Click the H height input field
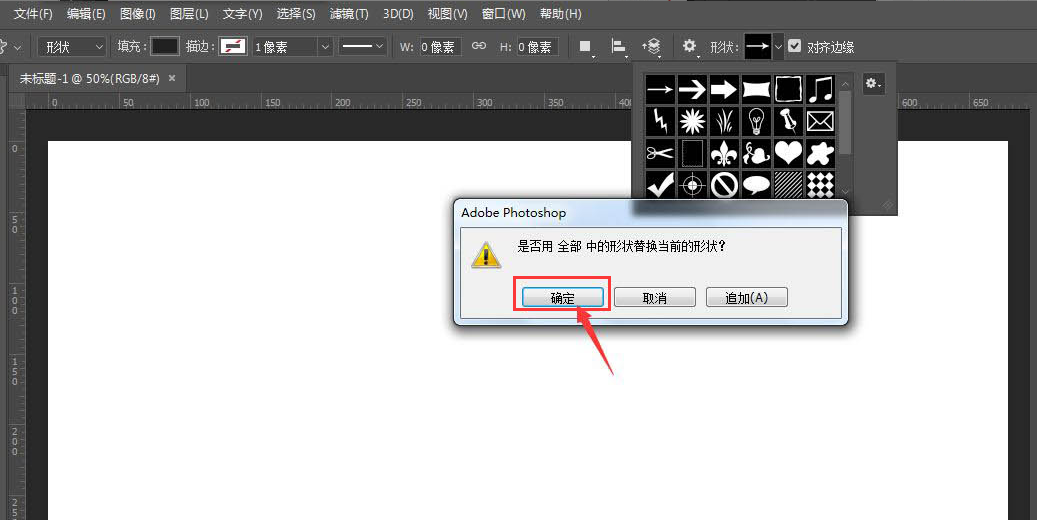This screenshot has height=520, width=1037. coord(536,47)
